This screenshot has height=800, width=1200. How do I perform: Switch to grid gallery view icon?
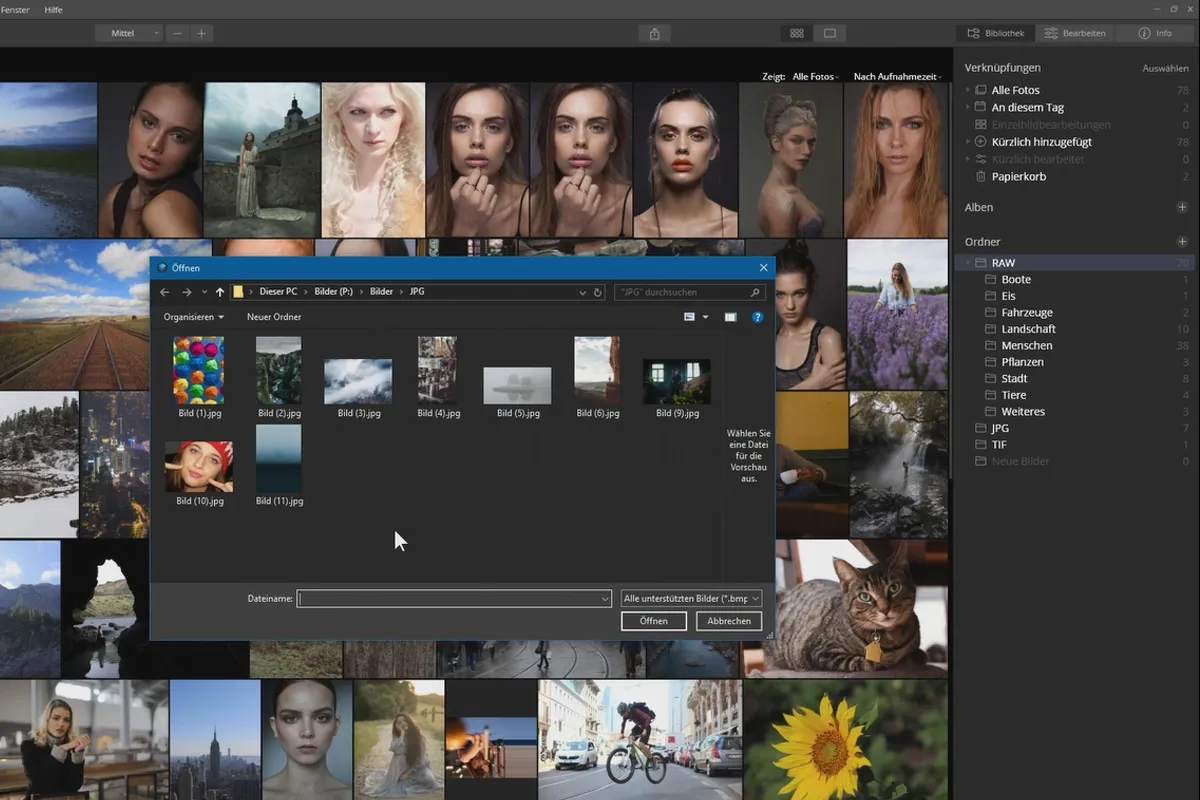[x=797, y=33]
